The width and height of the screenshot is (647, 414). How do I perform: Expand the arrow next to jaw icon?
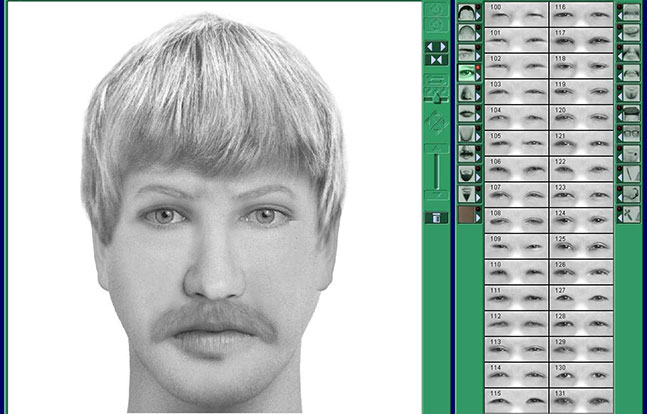point(478,137)
